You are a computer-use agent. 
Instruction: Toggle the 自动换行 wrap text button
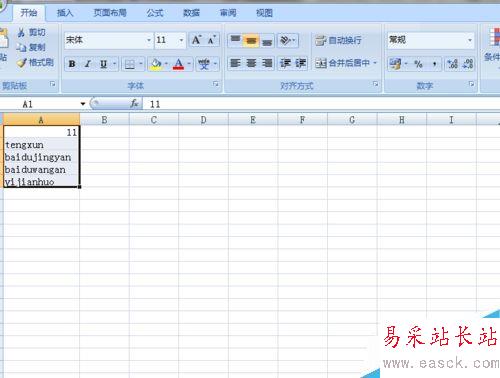338,40
